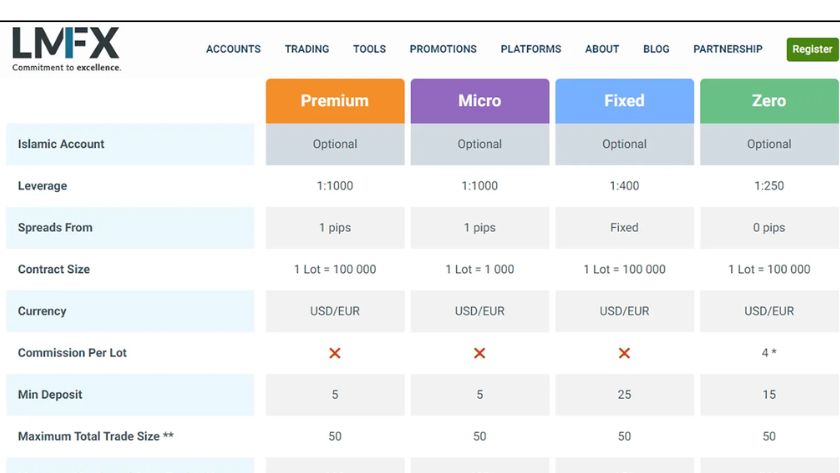Open the Trading menu
The width and height of the screenshot is (840, 473).
click(307, 49)
